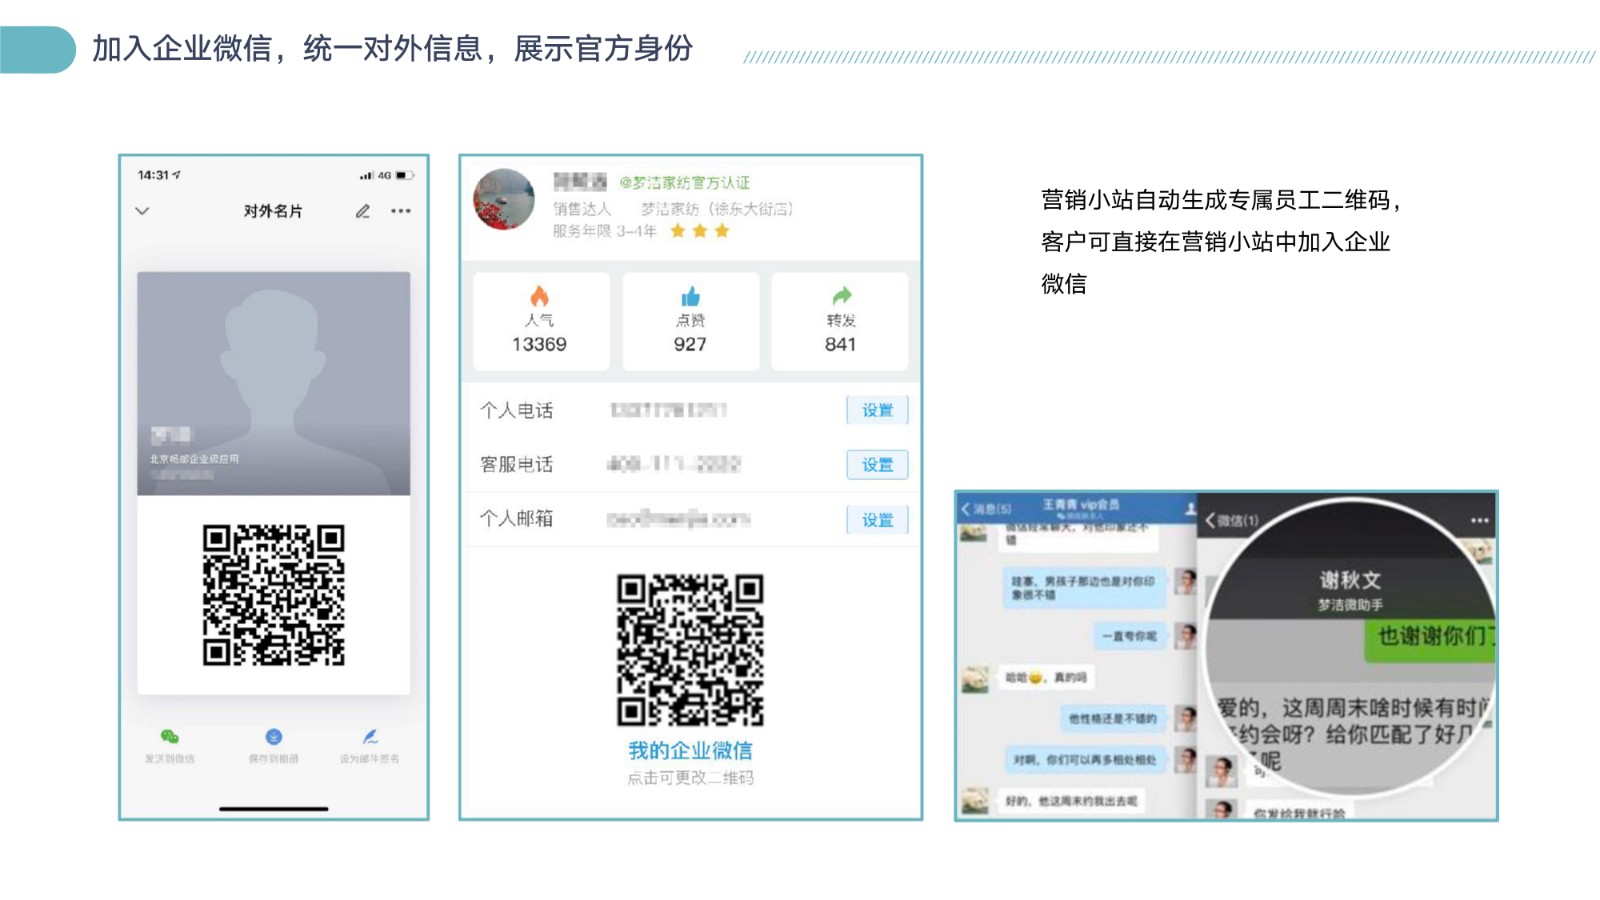Tap the green 也谢谢你们 message bubble
The width and height of the screenshot is (1600, 900).
[x=1430, y=636]
